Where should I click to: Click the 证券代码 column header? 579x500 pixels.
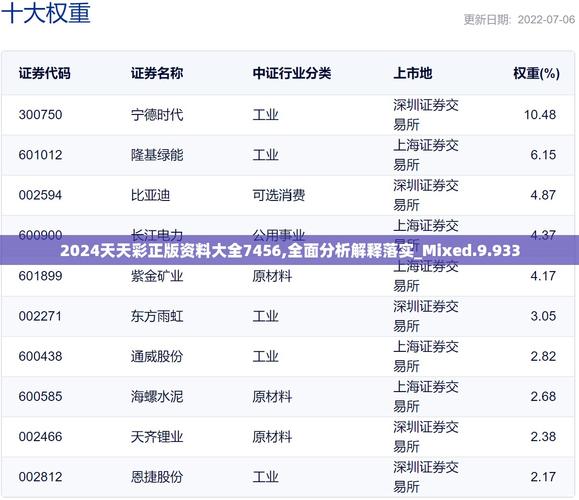tap(44, 73)
